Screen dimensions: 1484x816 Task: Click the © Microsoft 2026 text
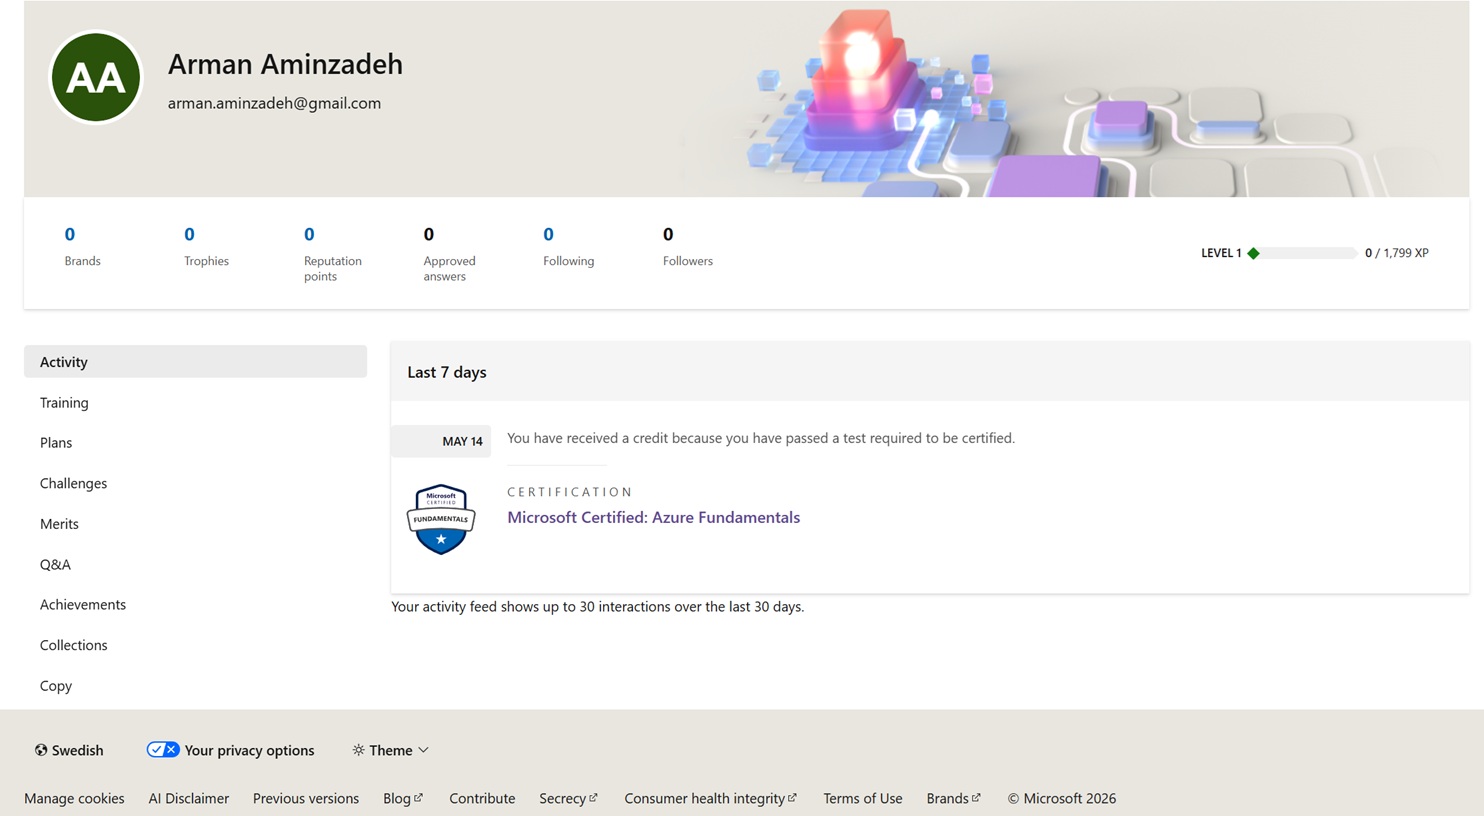coord(1061,798)
